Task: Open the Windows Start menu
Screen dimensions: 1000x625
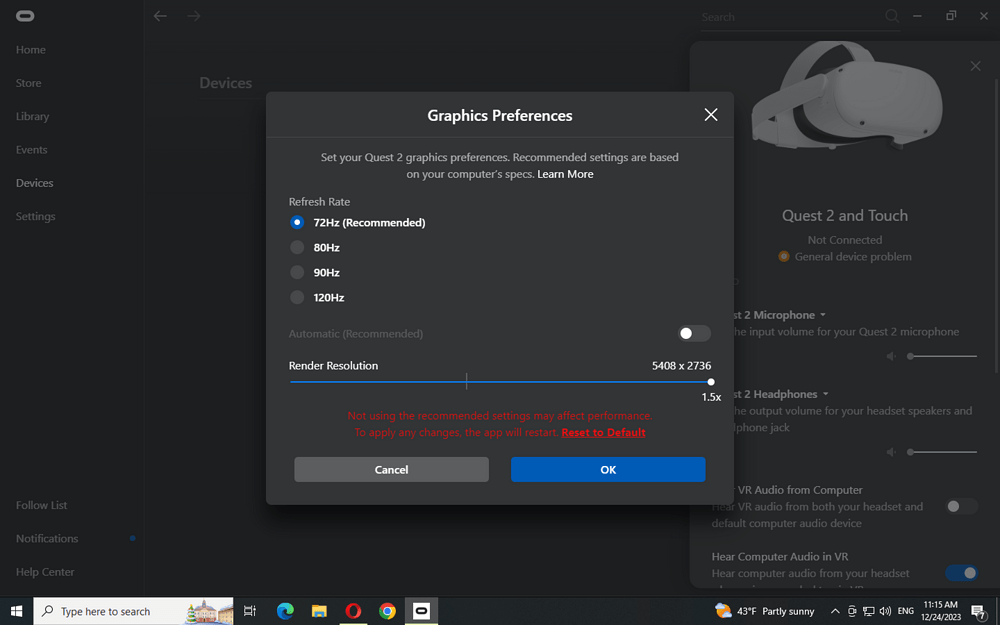Action: [17, 611]
